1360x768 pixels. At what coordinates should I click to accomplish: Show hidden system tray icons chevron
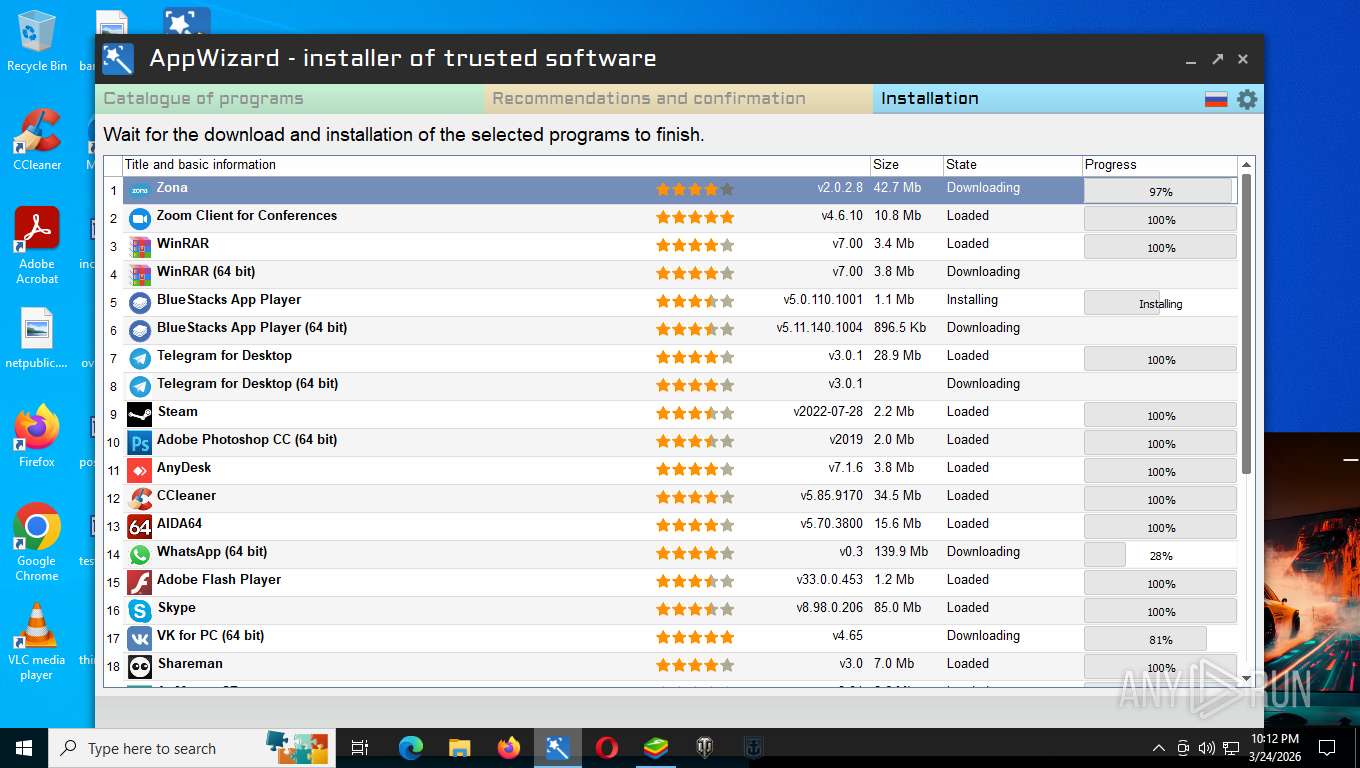point(1159,748)
